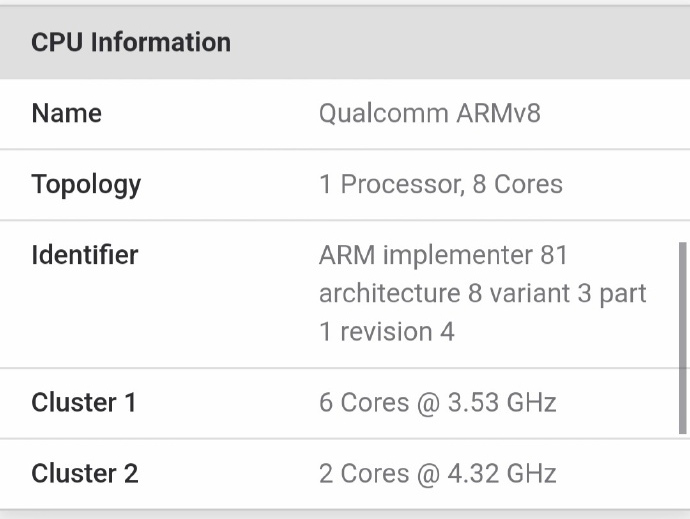Click the 4.32 GHz frequency value
The image size is (690, 519).
coord(502,473)
